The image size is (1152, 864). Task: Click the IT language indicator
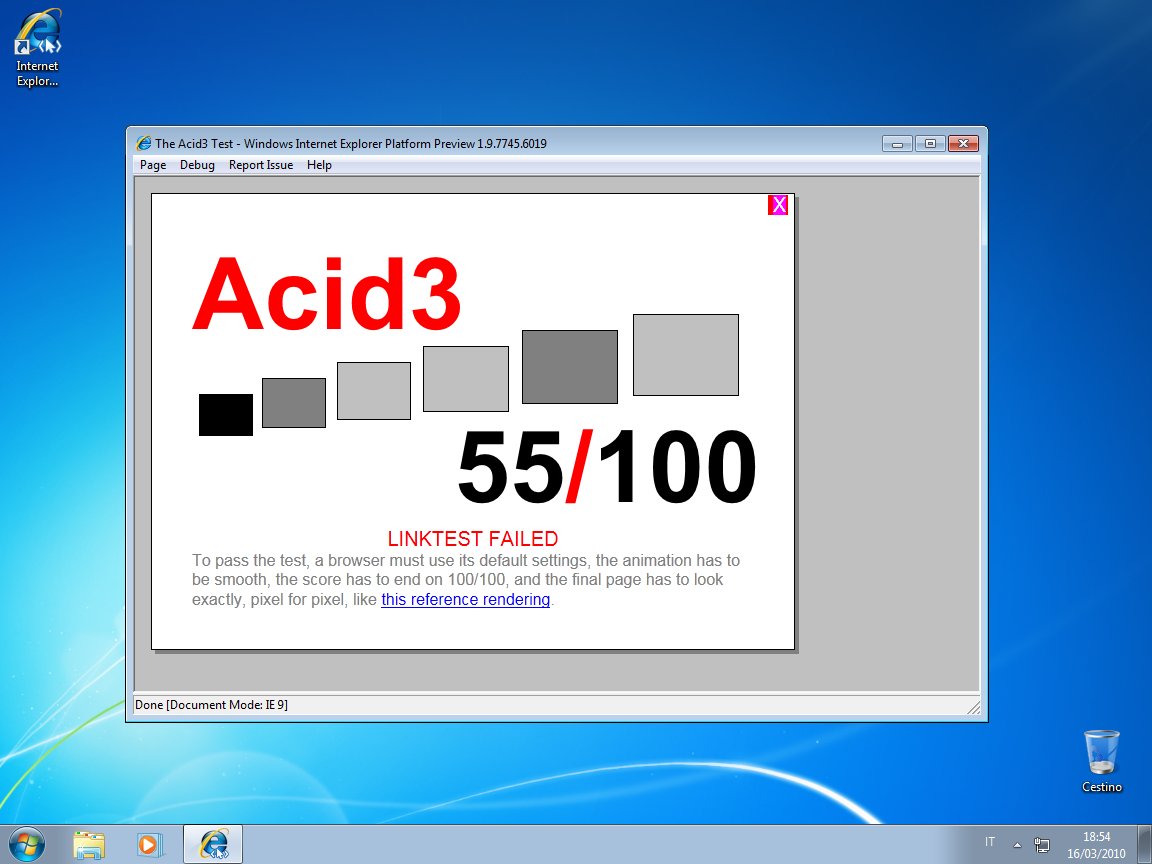[x=990, y=842]
